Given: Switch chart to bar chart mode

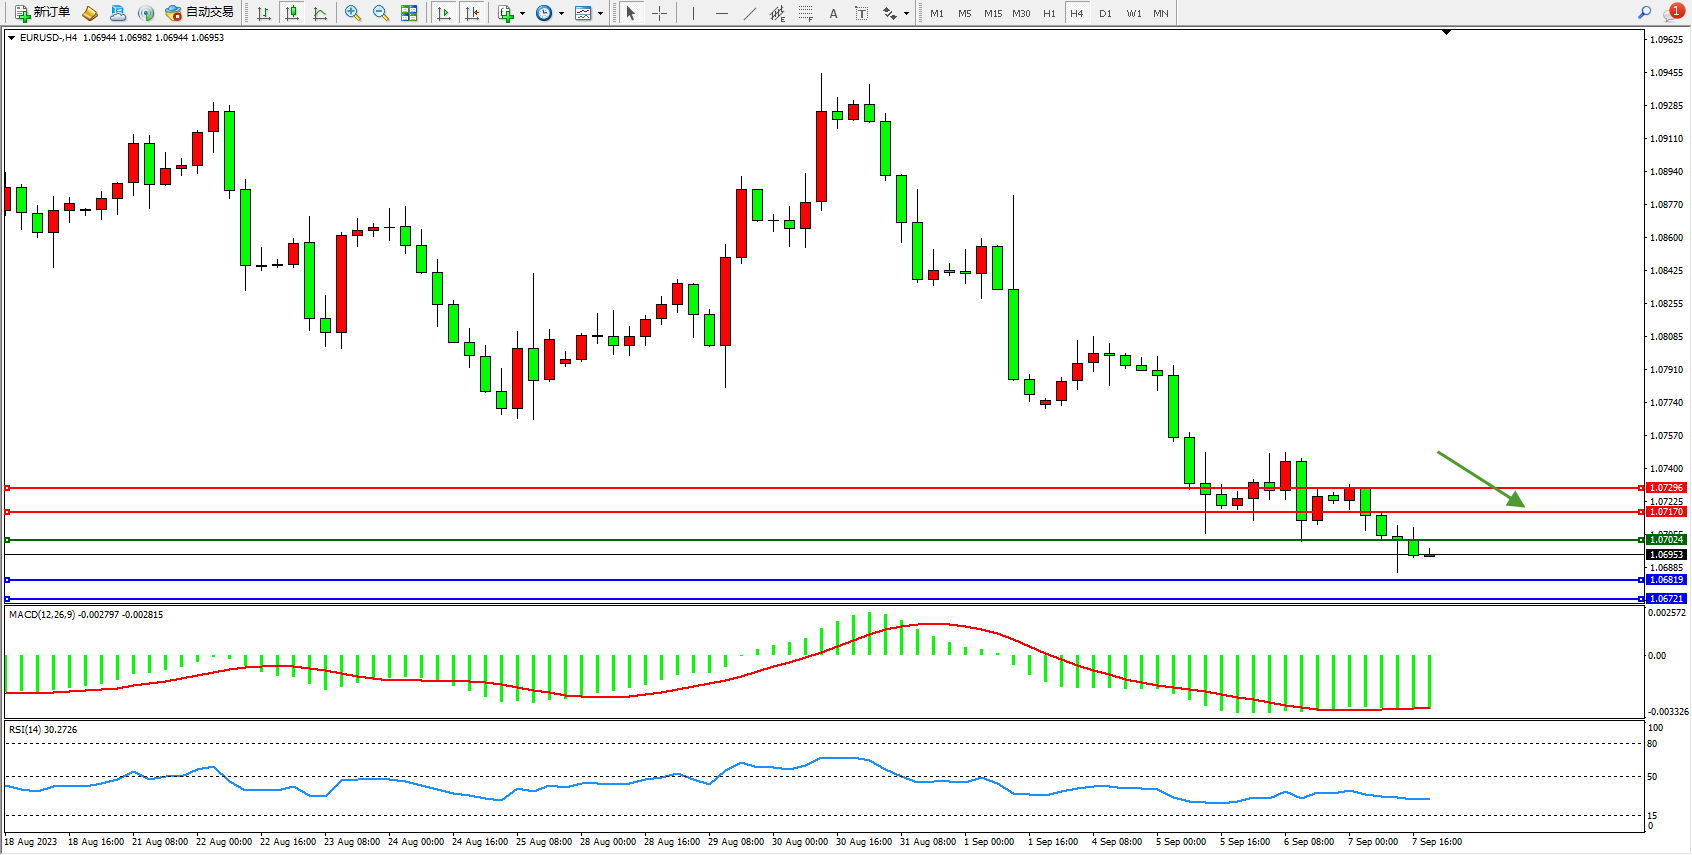Looking at the screenshot, I should 264,13.
